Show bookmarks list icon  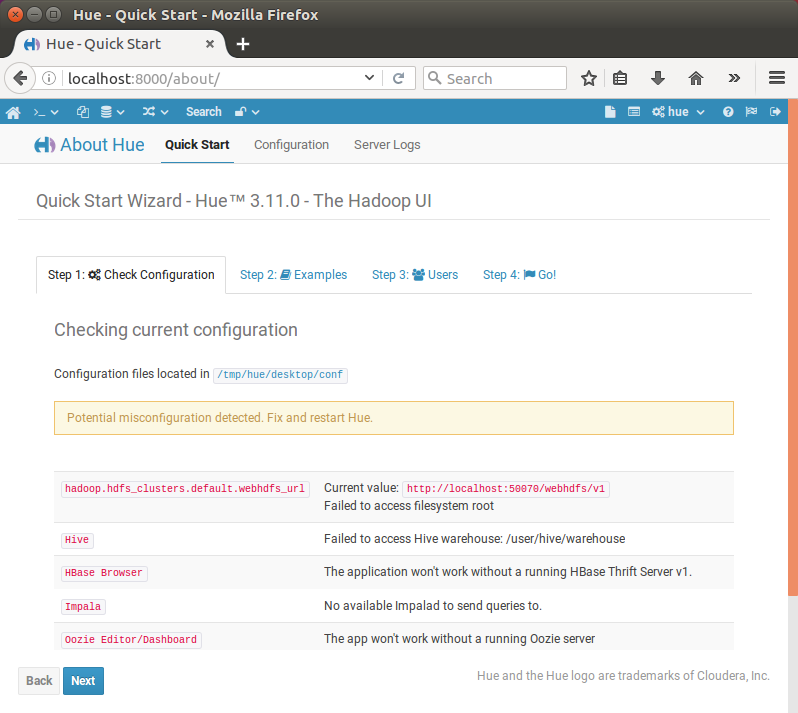point(620,78)
